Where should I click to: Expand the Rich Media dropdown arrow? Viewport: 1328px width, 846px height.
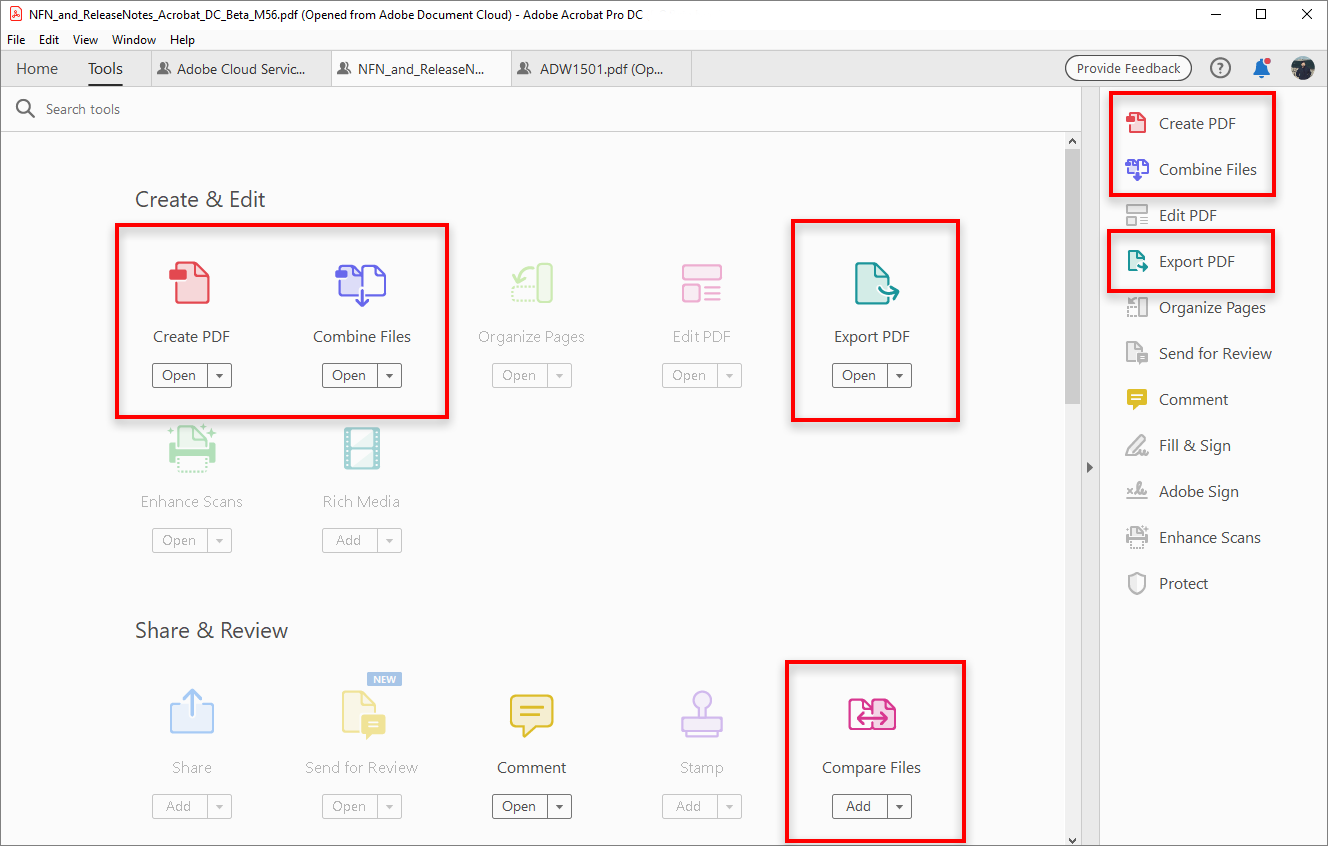pos(390,540)
